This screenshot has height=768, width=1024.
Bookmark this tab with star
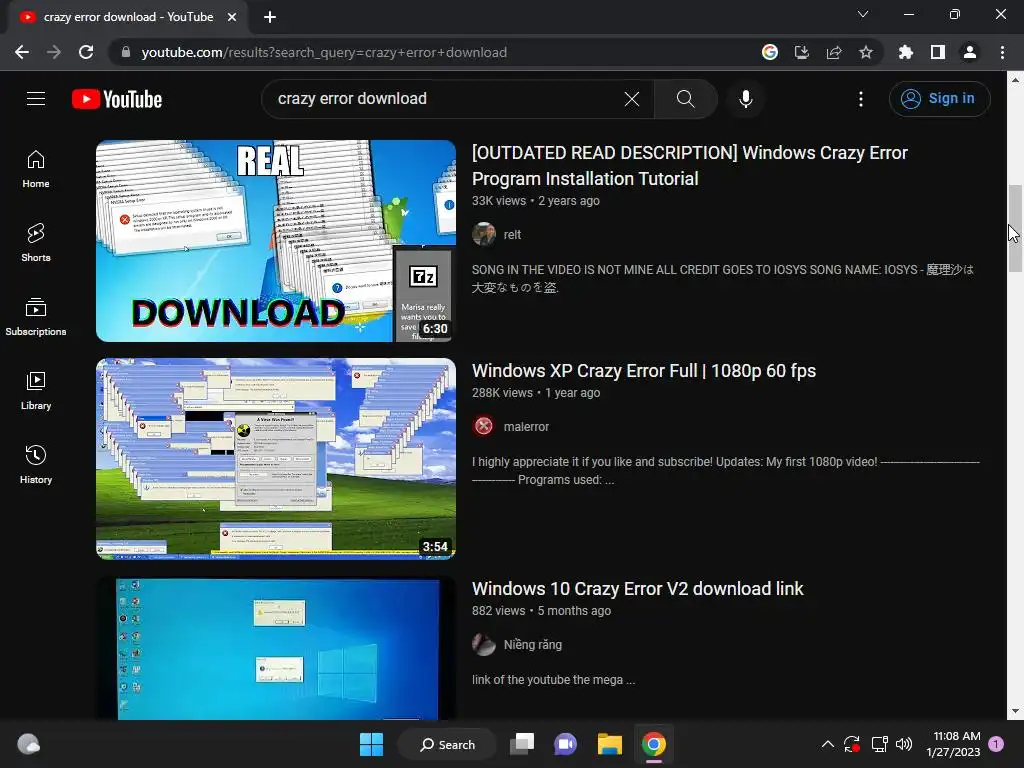click(x=866, y=52)
